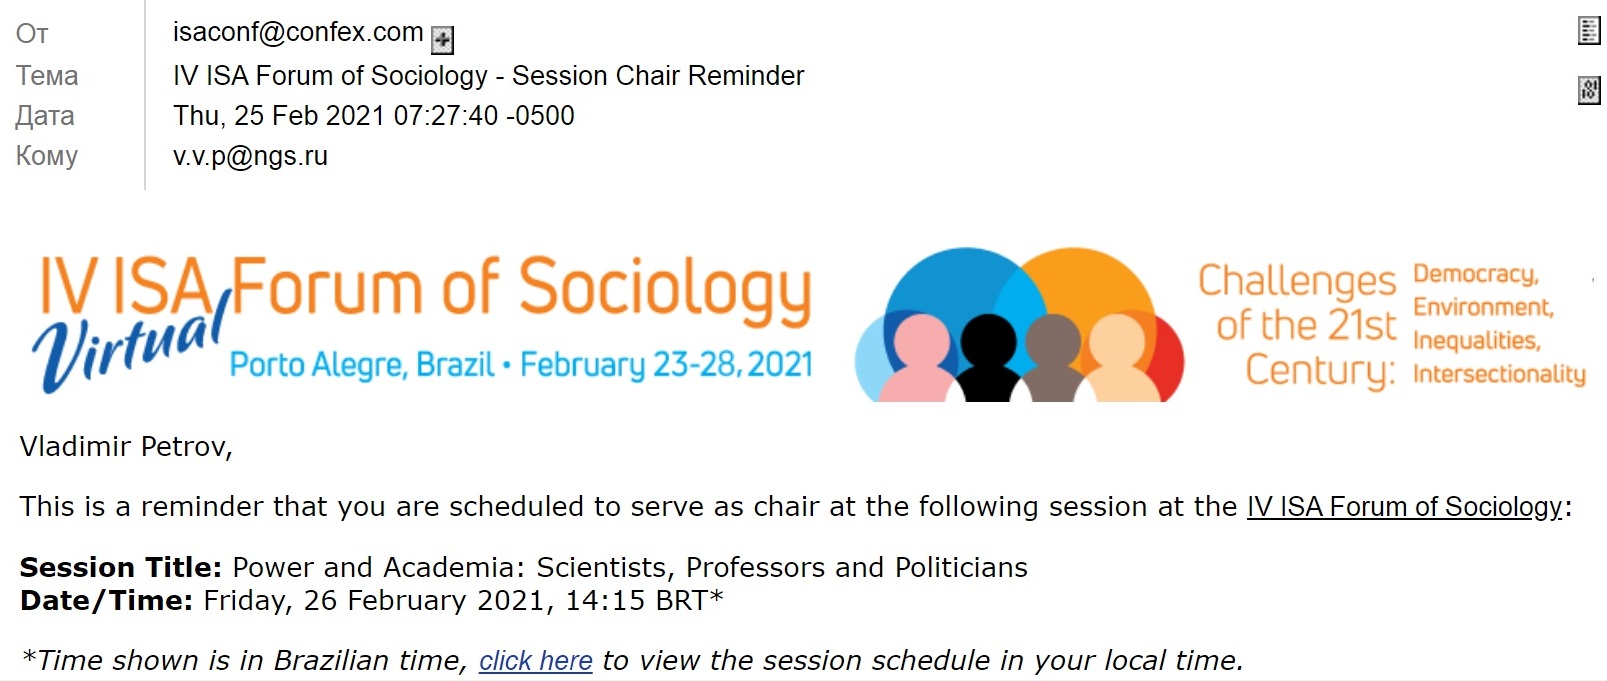
Task: Click the "Vladimir Petrov," greeting line
Action: coord(126,447)
